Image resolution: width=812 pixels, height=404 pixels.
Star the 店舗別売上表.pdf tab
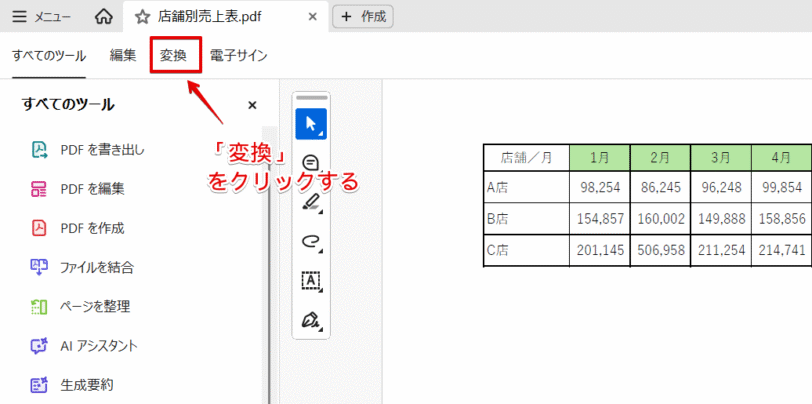tap(142, 17)
